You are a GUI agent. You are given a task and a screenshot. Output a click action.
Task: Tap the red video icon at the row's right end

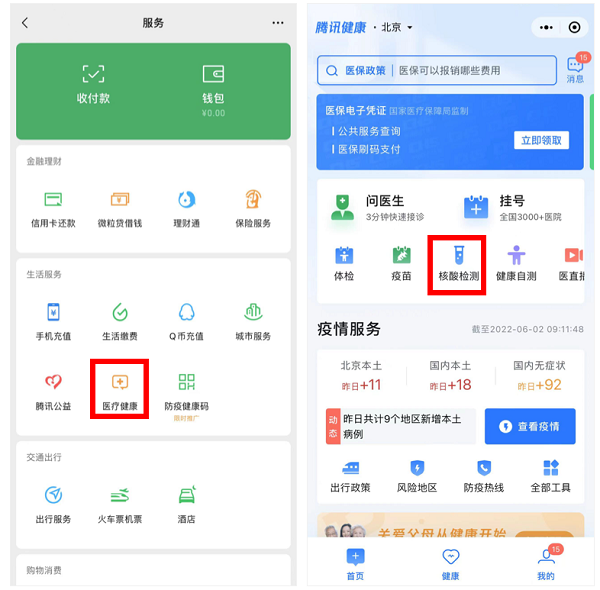[574, 255]
